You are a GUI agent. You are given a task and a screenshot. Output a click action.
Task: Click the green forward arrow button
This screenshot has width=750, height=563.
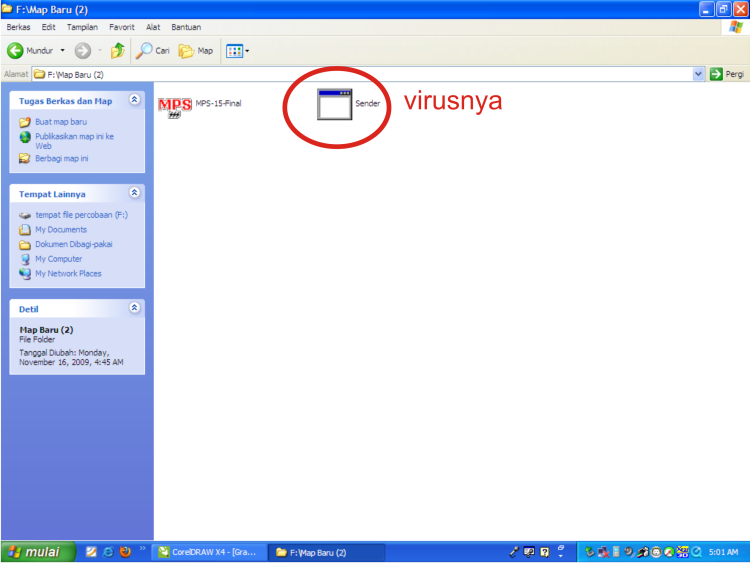coord(83,50)
